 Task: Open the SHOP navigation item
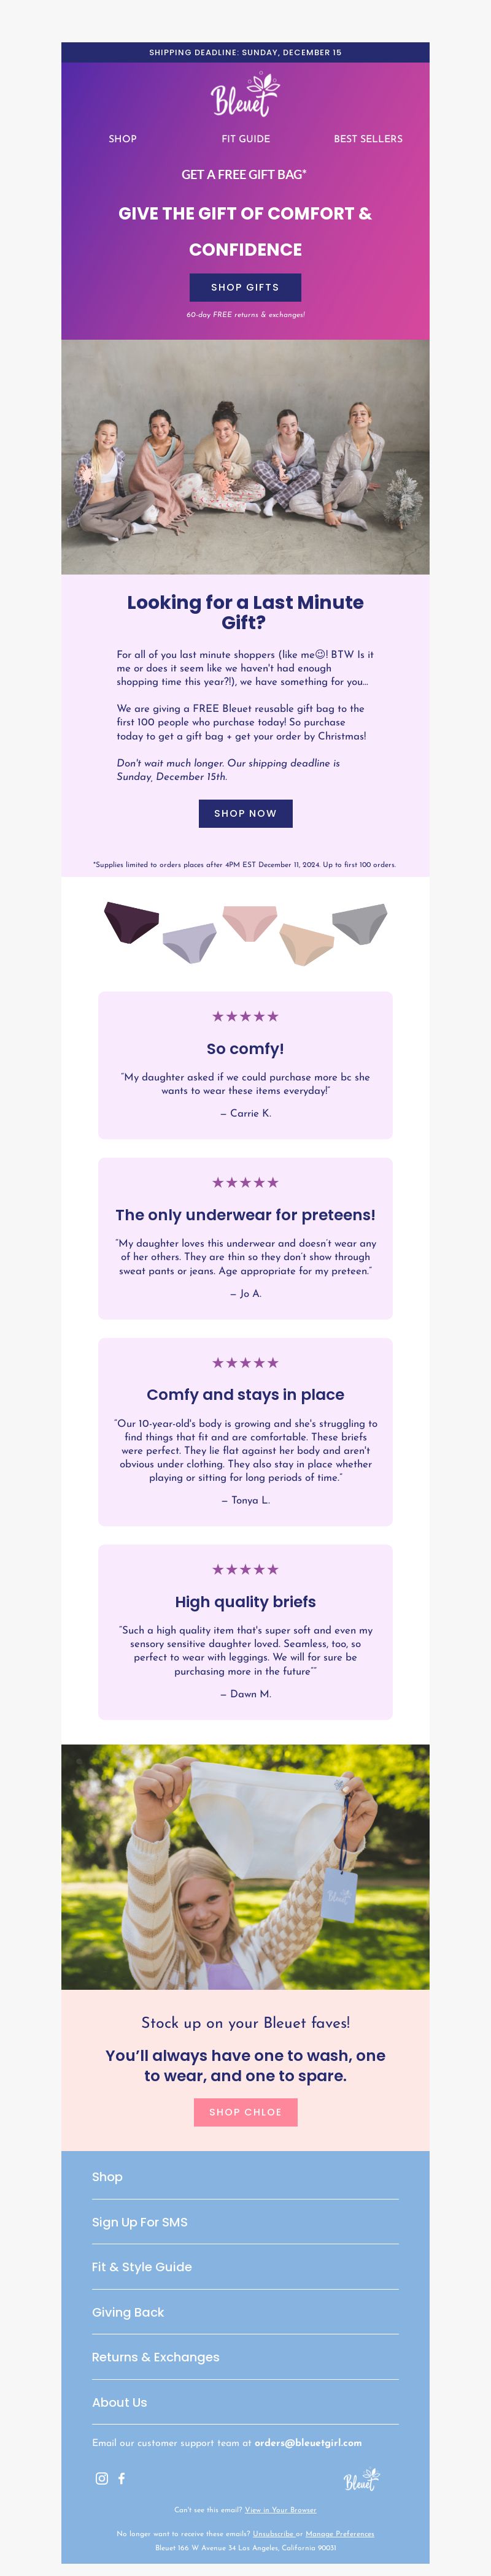(123, 139)
